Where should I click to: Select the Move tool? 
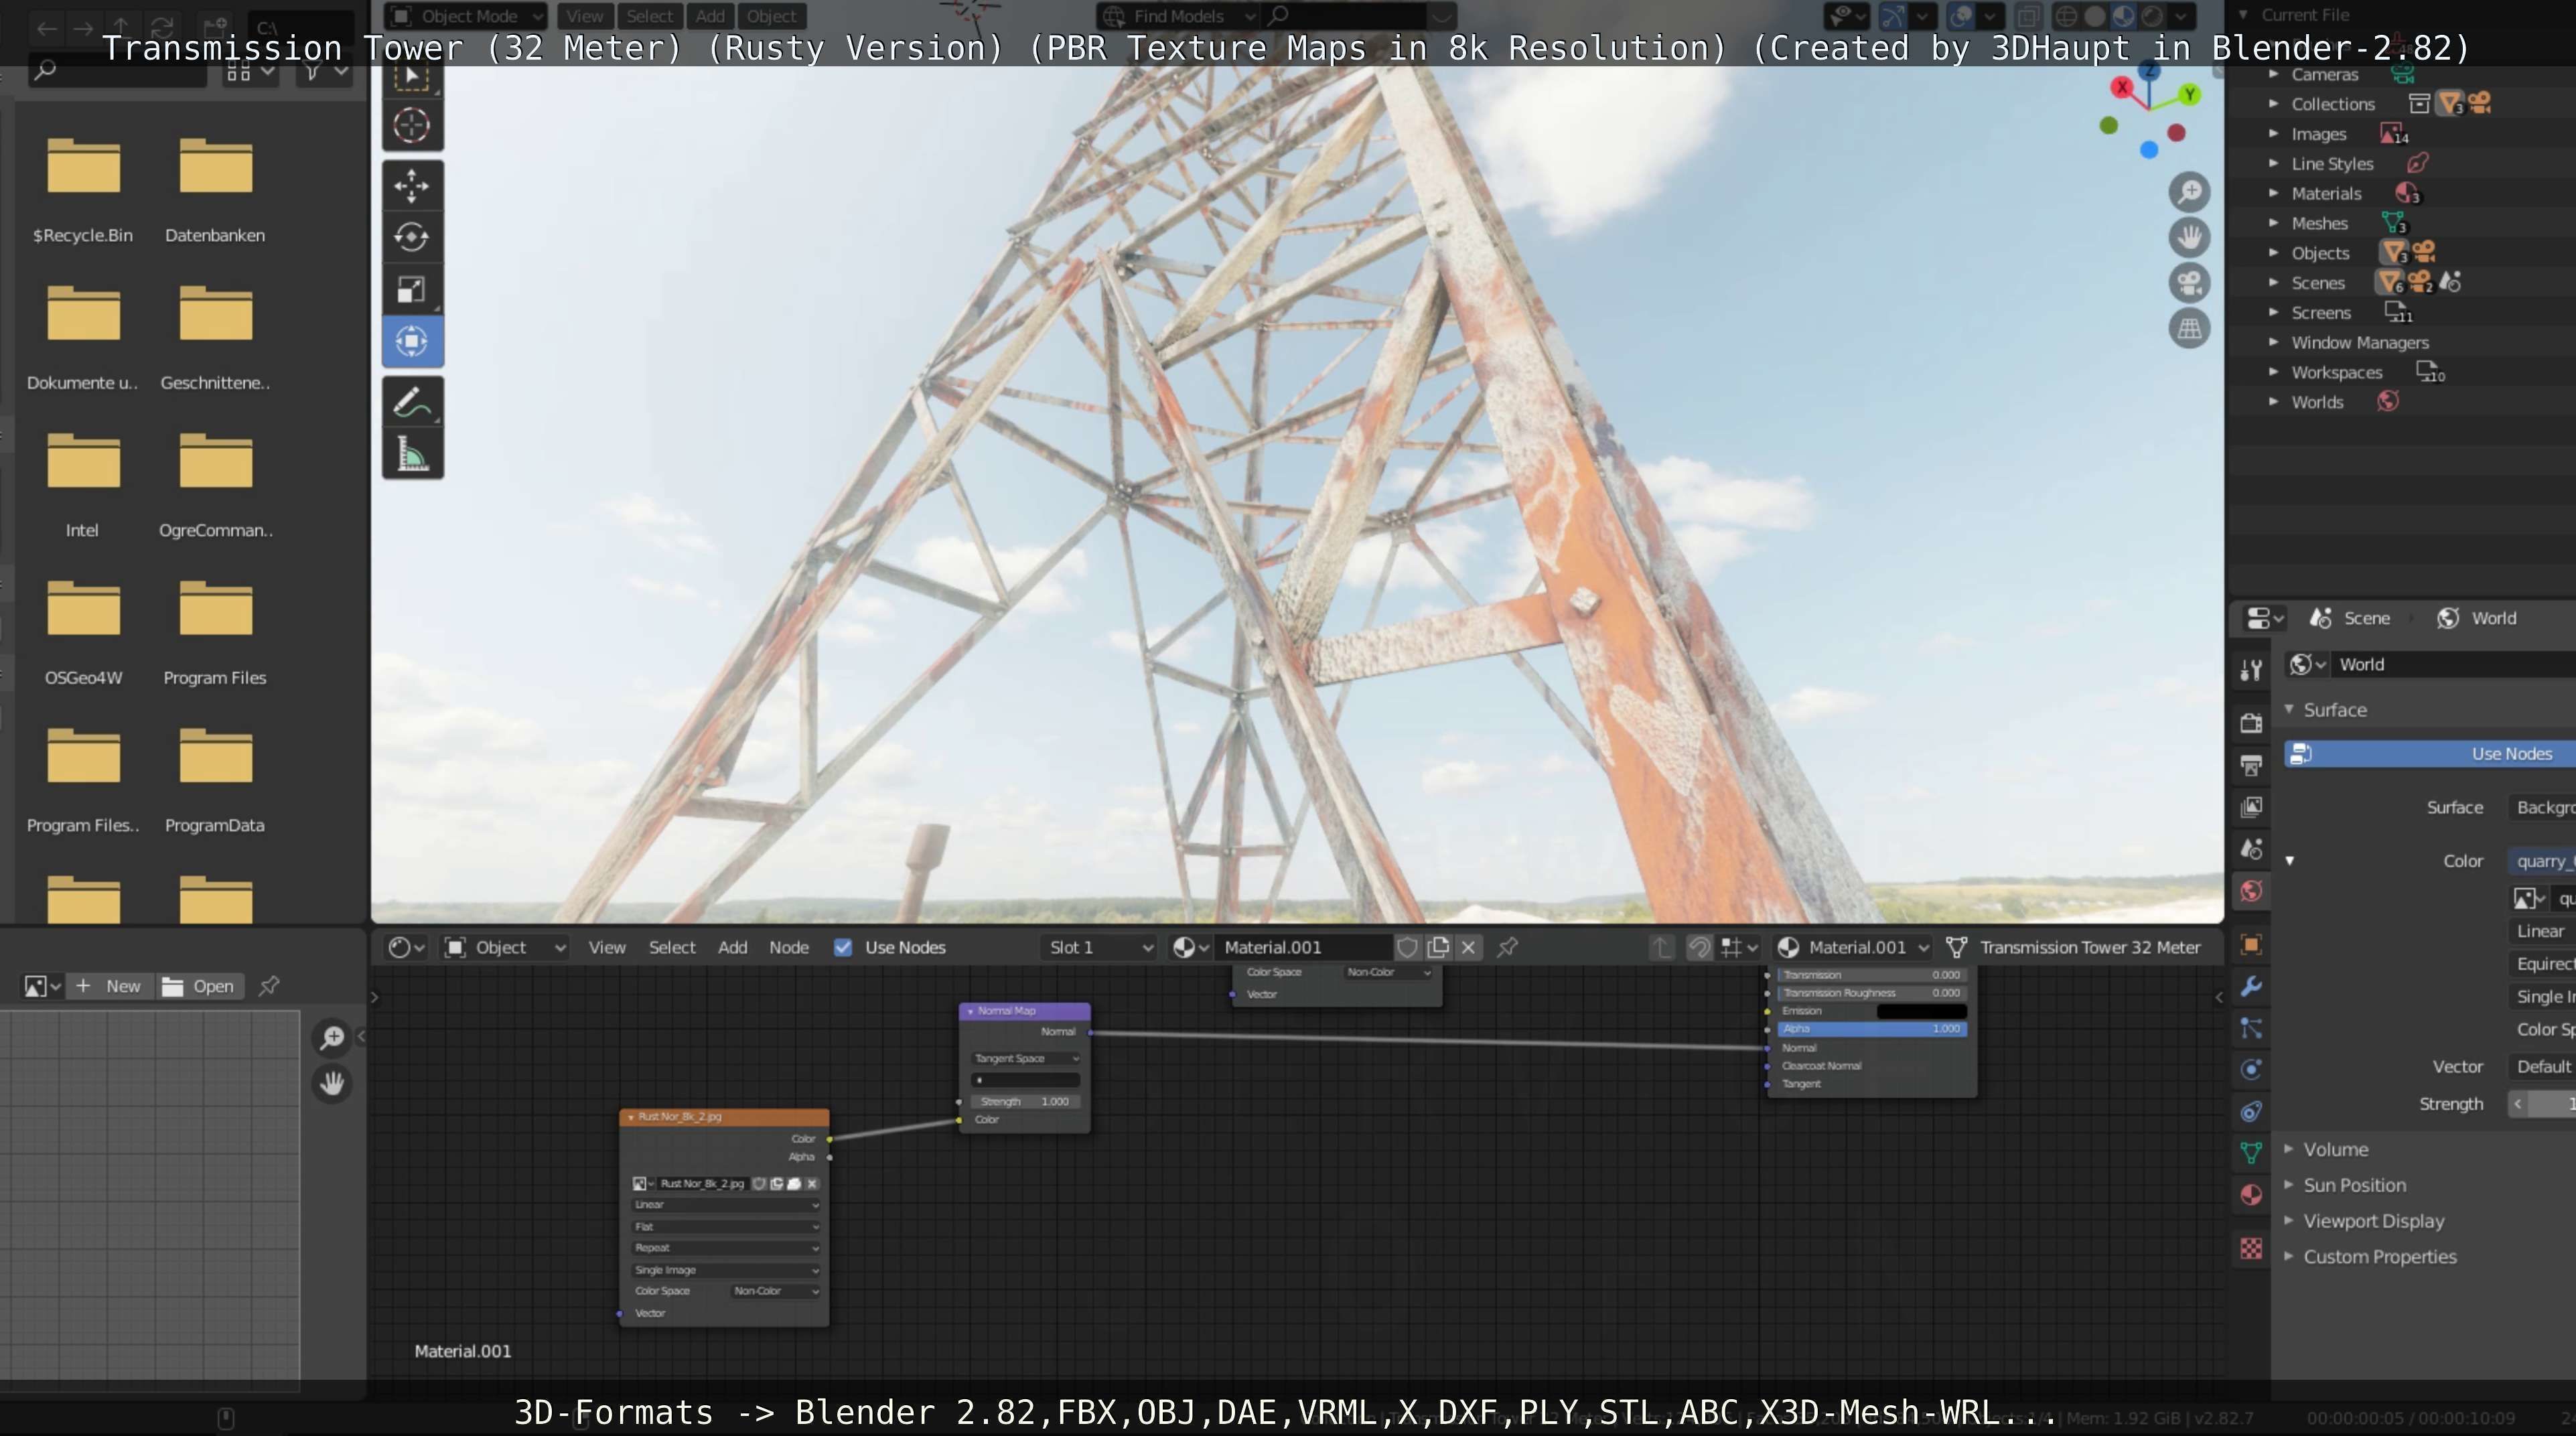click(x=411, y=186)
